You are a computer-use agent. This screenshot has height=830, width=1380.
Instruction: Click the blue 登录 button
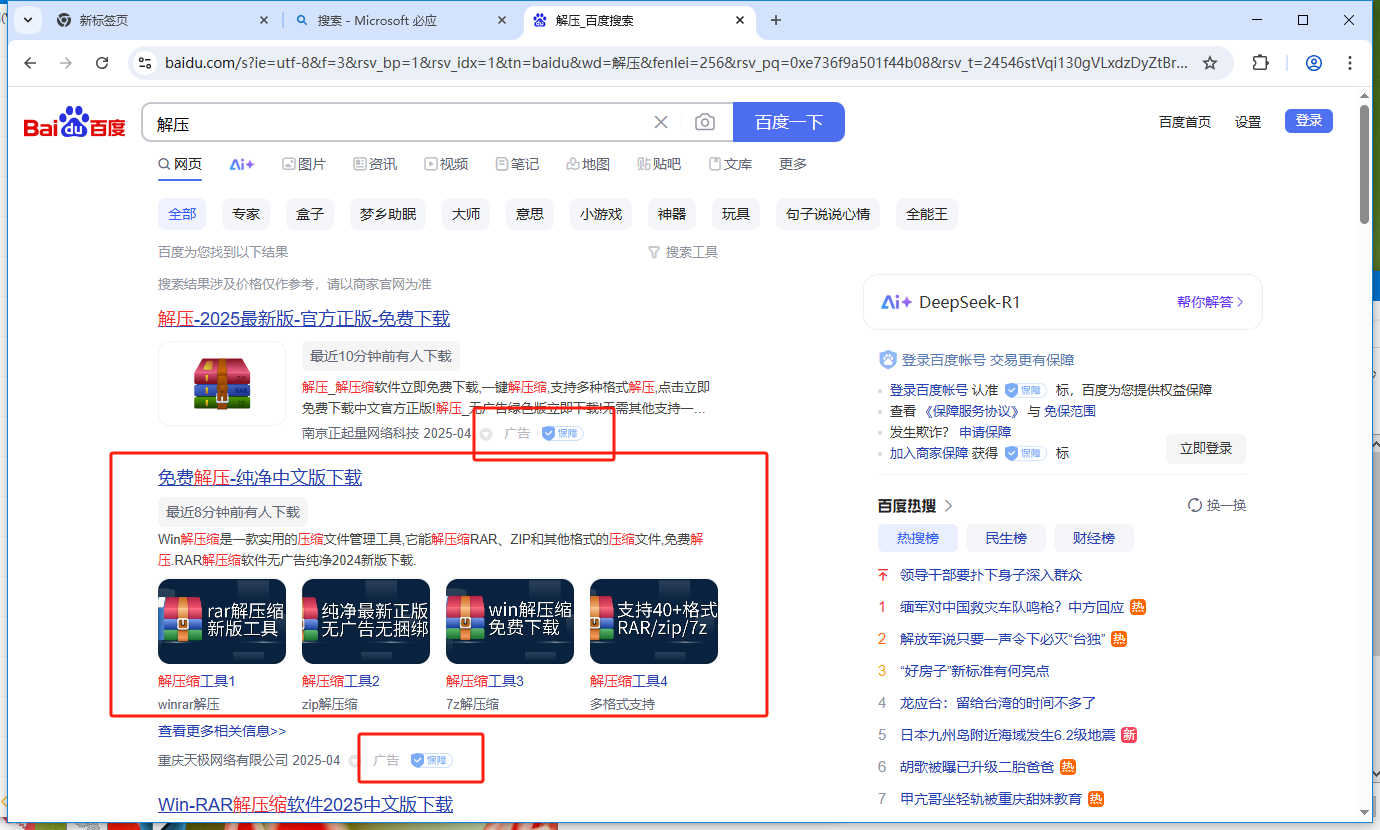point(1309,121)
